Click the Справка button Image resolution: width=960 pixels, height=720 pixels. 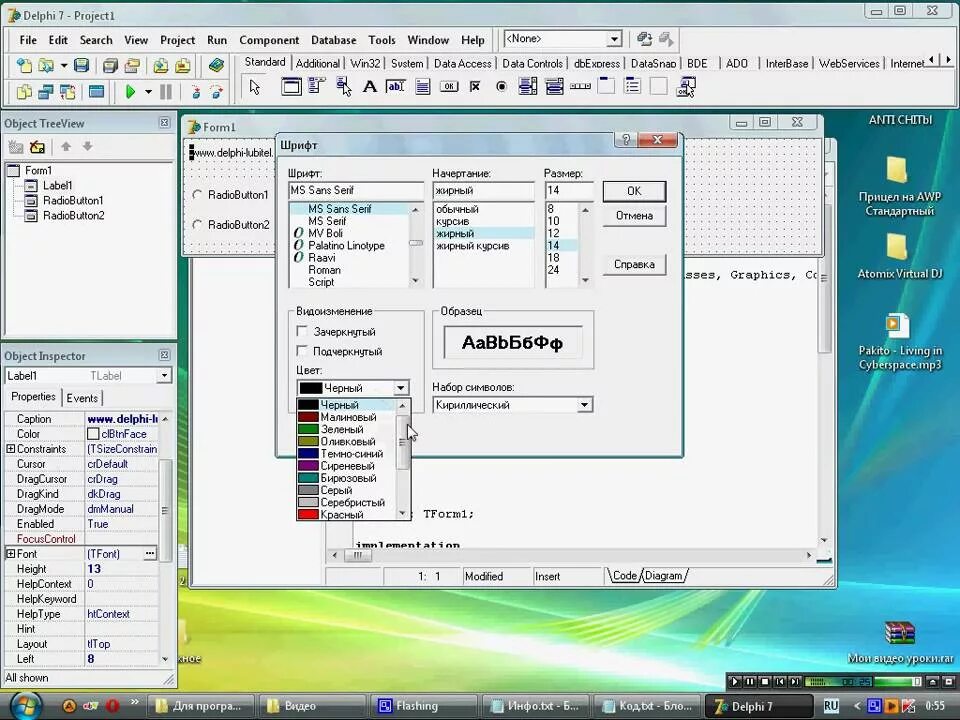coord(634,264)
